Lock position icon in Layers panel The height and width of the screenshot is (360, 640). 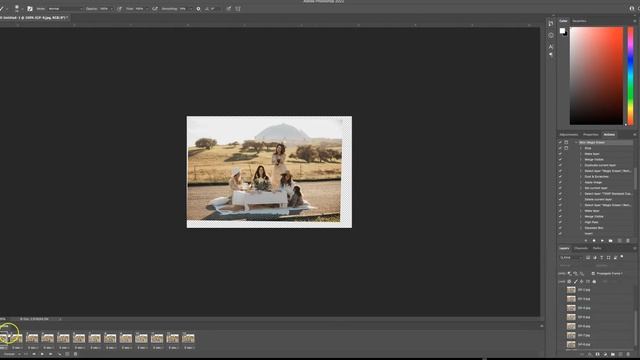582,282
